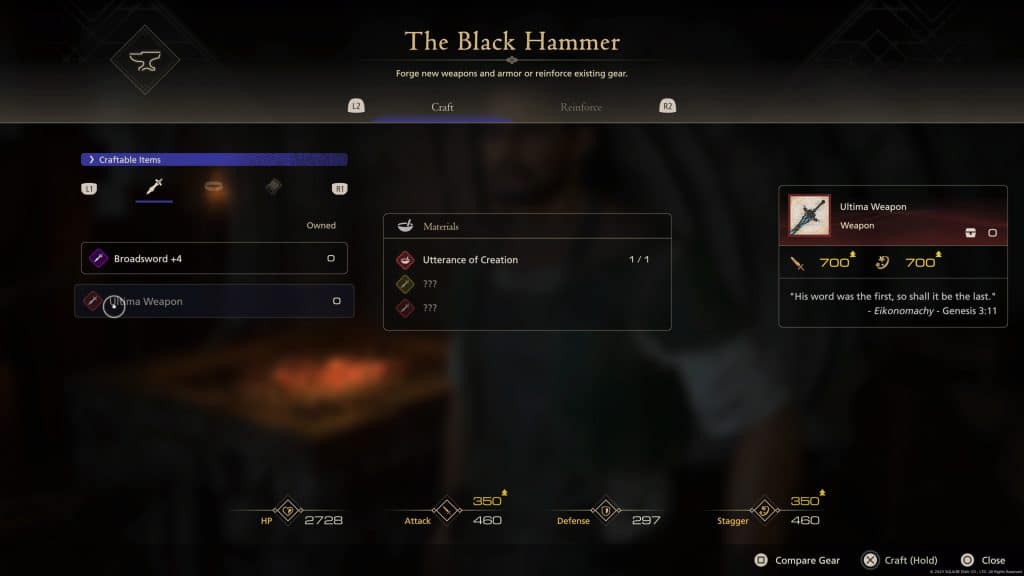Click the HP diamond stat icon
1024x576 pixels.
click(287, 510)
